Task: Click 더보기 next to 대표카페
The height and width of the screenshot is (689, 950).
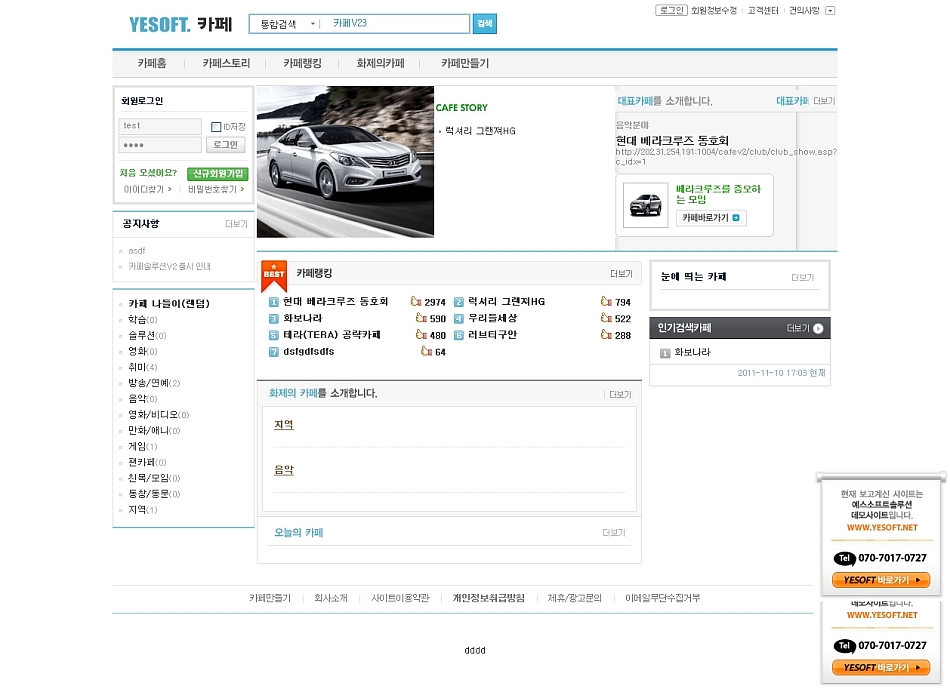Action: [824, 101]
